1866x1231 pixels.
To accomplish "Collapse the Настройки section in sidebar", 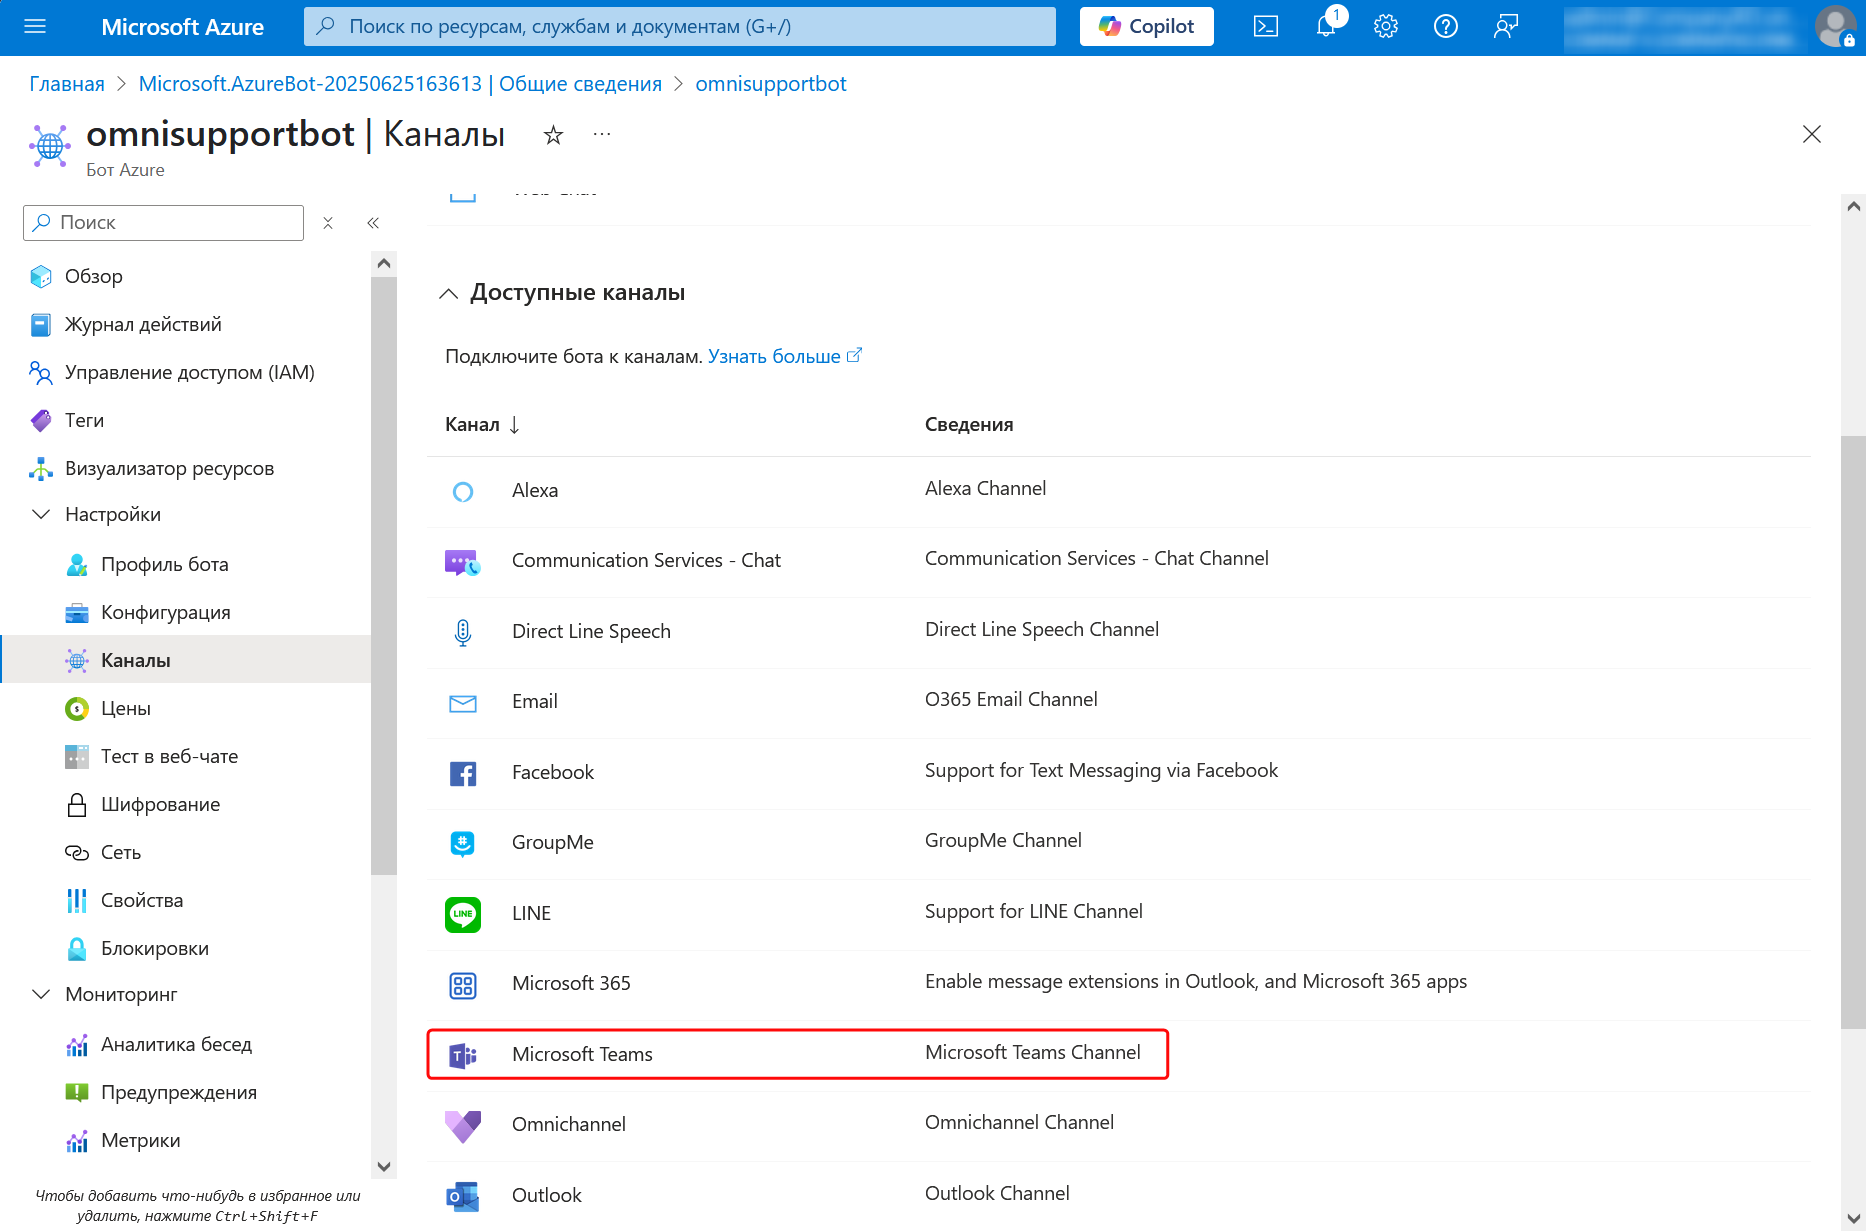I will click(41, 515).
